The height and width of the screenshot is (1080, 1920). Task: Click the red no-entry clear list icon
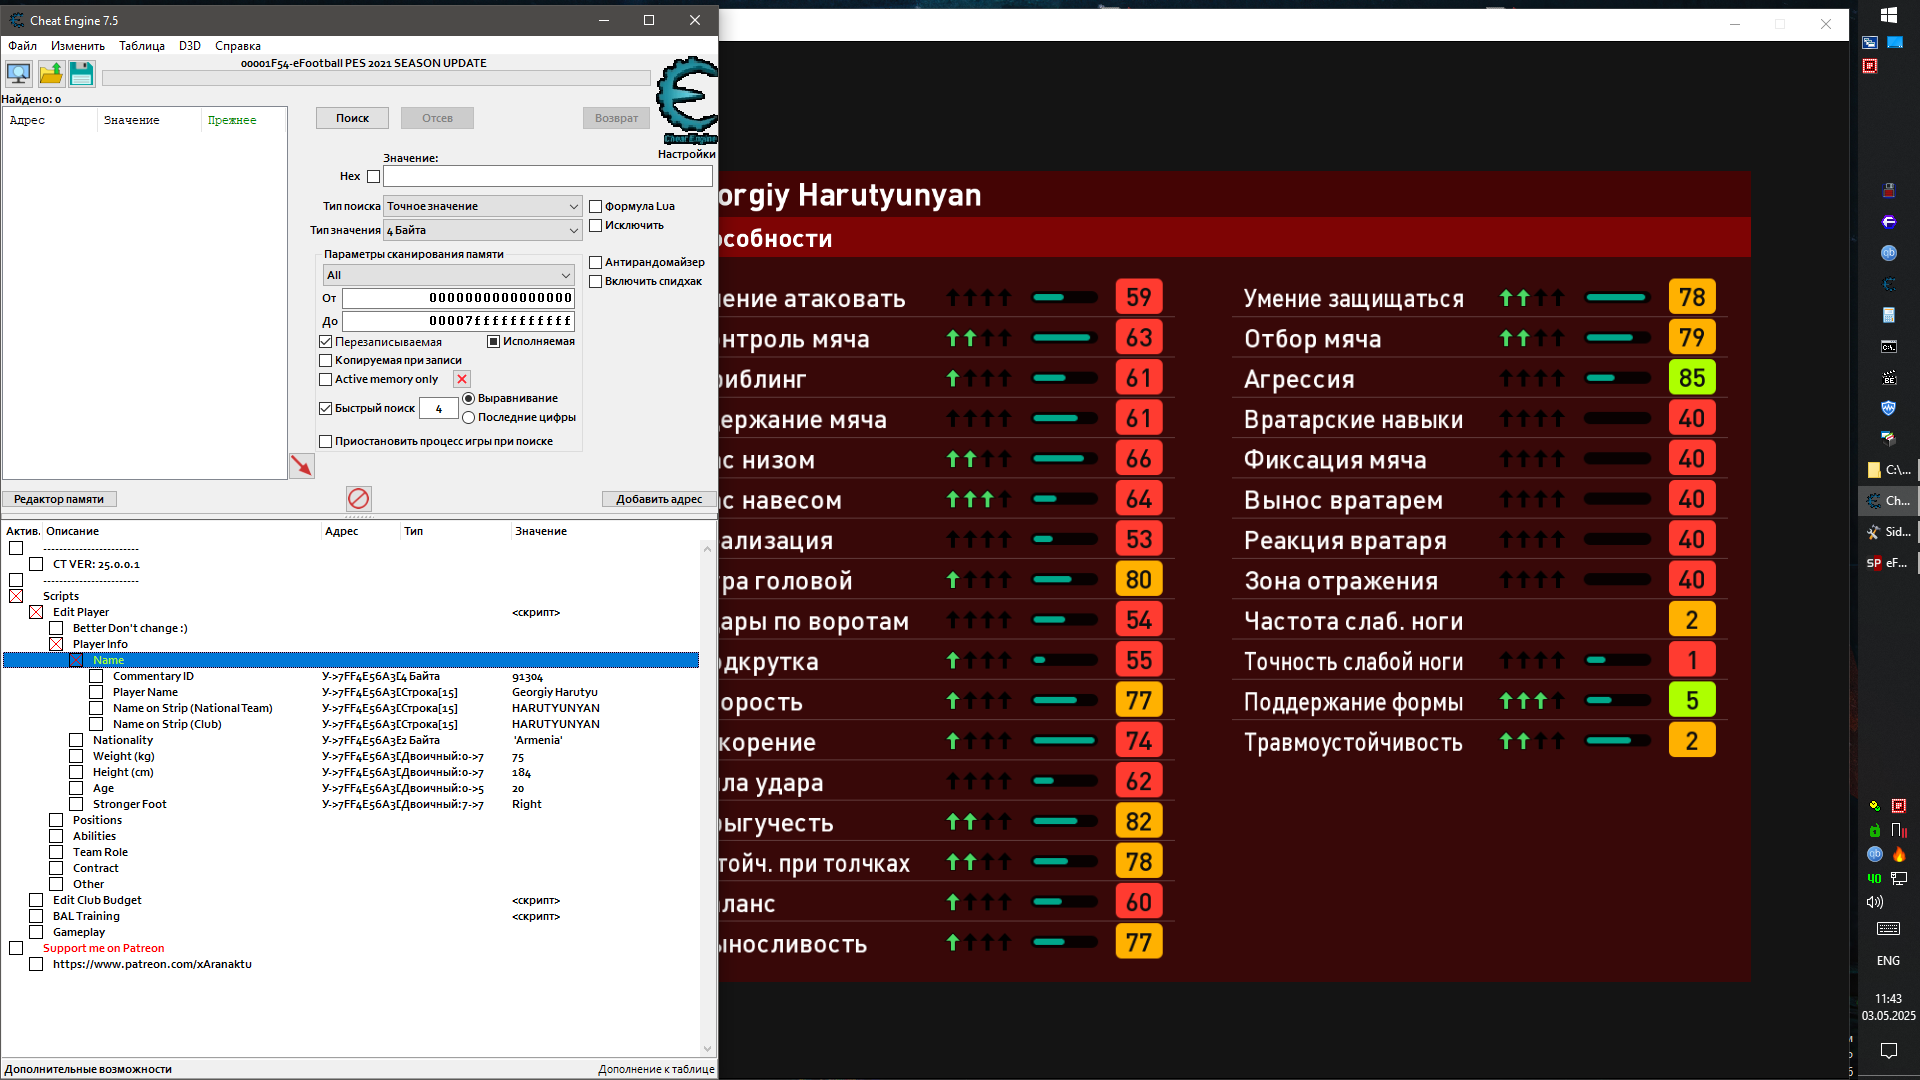[359, 498]
